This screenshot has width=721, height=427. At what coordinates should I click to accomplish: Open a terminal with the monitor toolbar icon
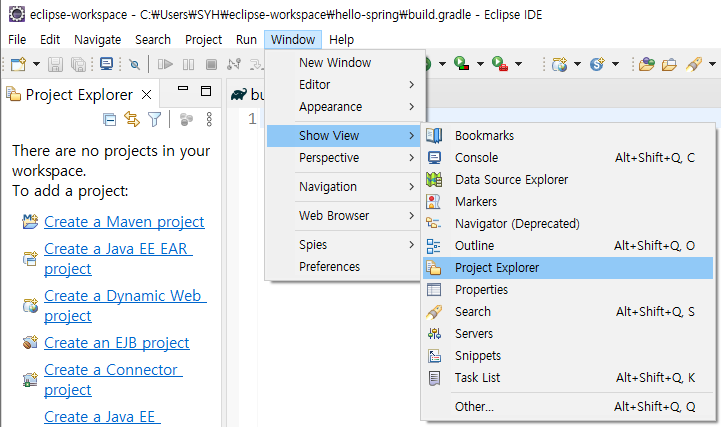pyautogui.click(x=106, y=63)
